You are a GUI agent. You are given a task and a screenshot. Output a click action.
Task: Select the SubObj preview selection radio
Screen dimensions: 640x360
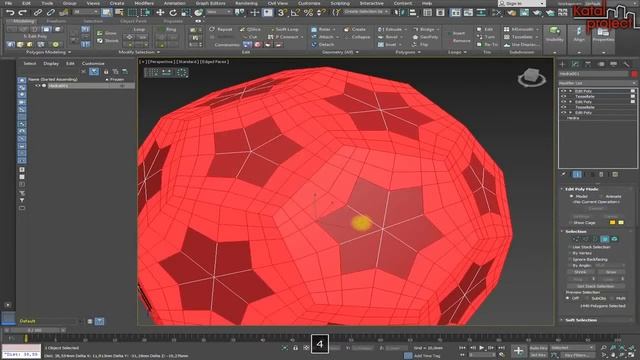click(x=587, y=298)
